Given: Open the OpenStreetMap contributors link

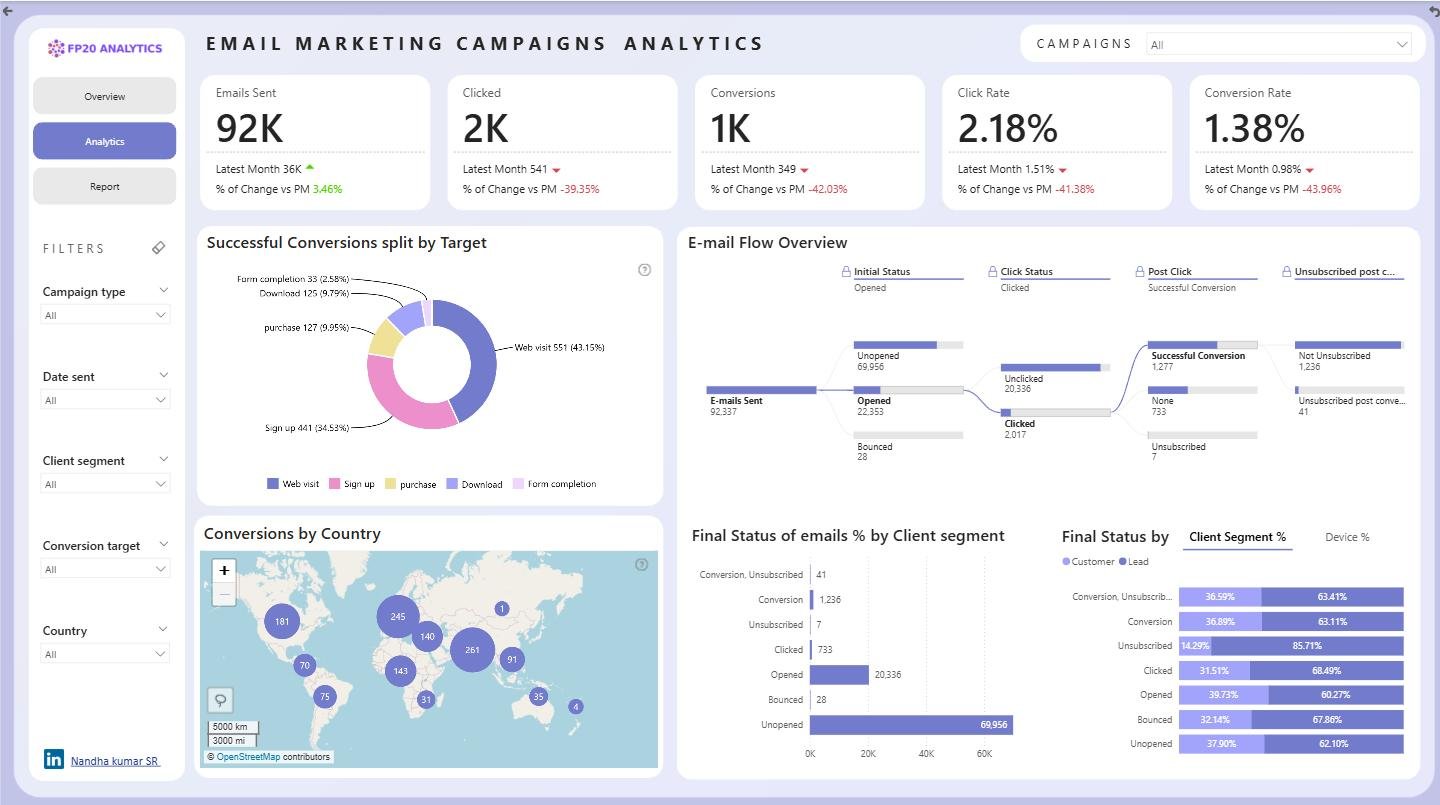Looking at the screenshot, I should 248,757.
